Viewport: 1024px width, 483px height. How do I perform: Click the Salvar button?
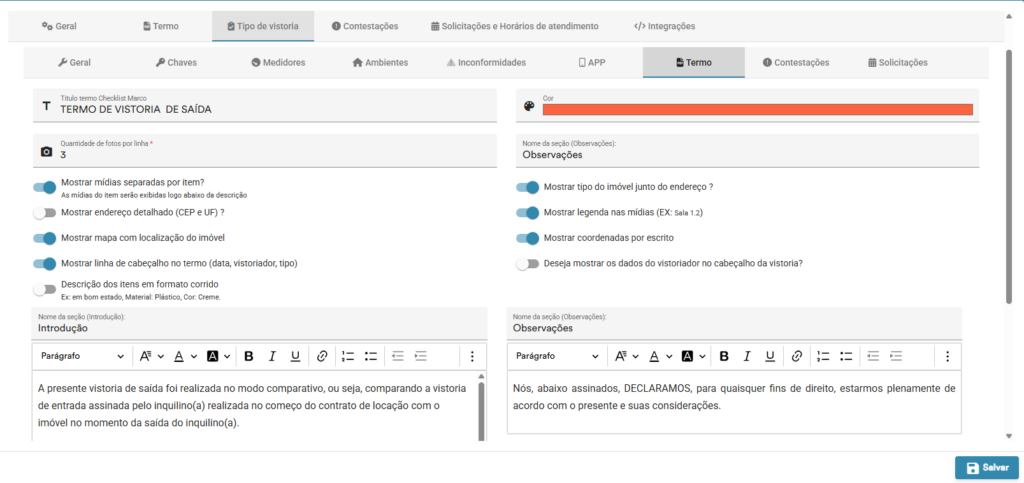click(986, 467)
